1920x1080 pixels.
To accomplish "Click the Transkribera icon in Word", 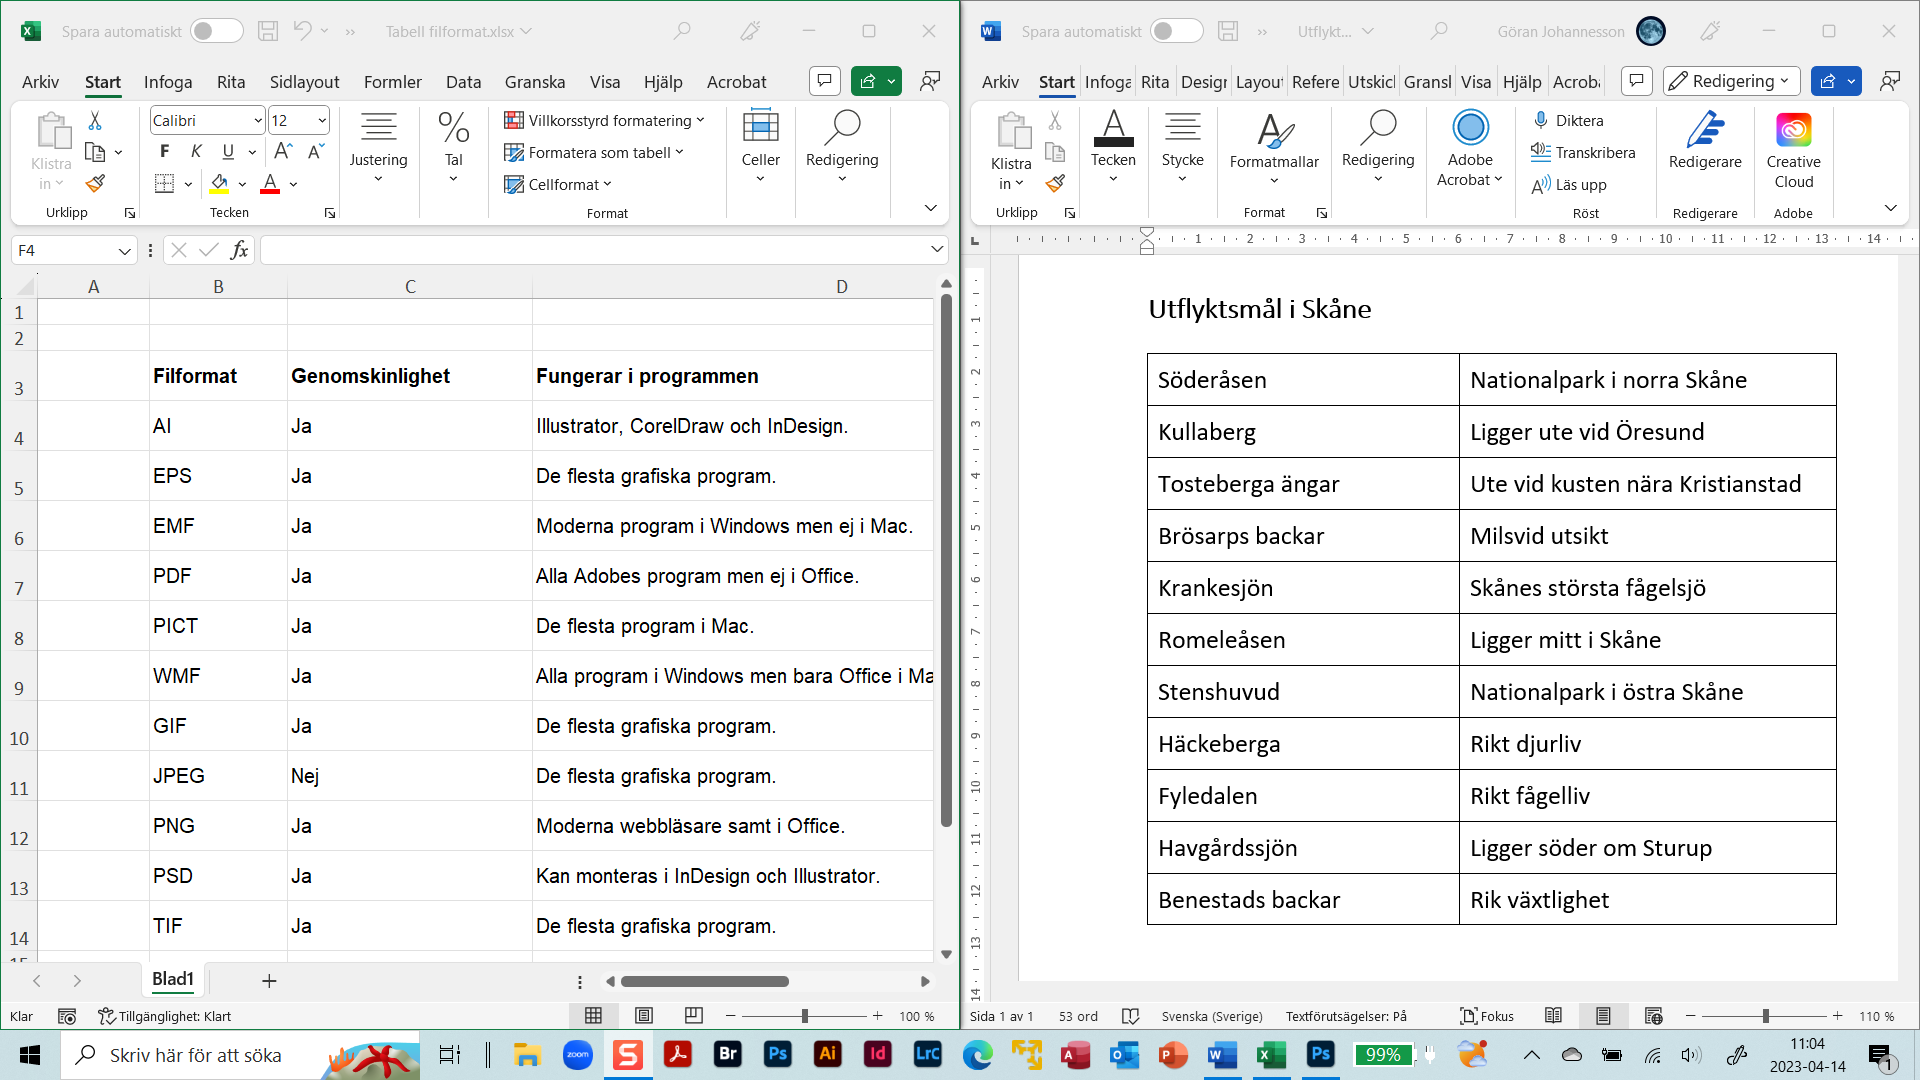I will click(x=1541, y=152).
